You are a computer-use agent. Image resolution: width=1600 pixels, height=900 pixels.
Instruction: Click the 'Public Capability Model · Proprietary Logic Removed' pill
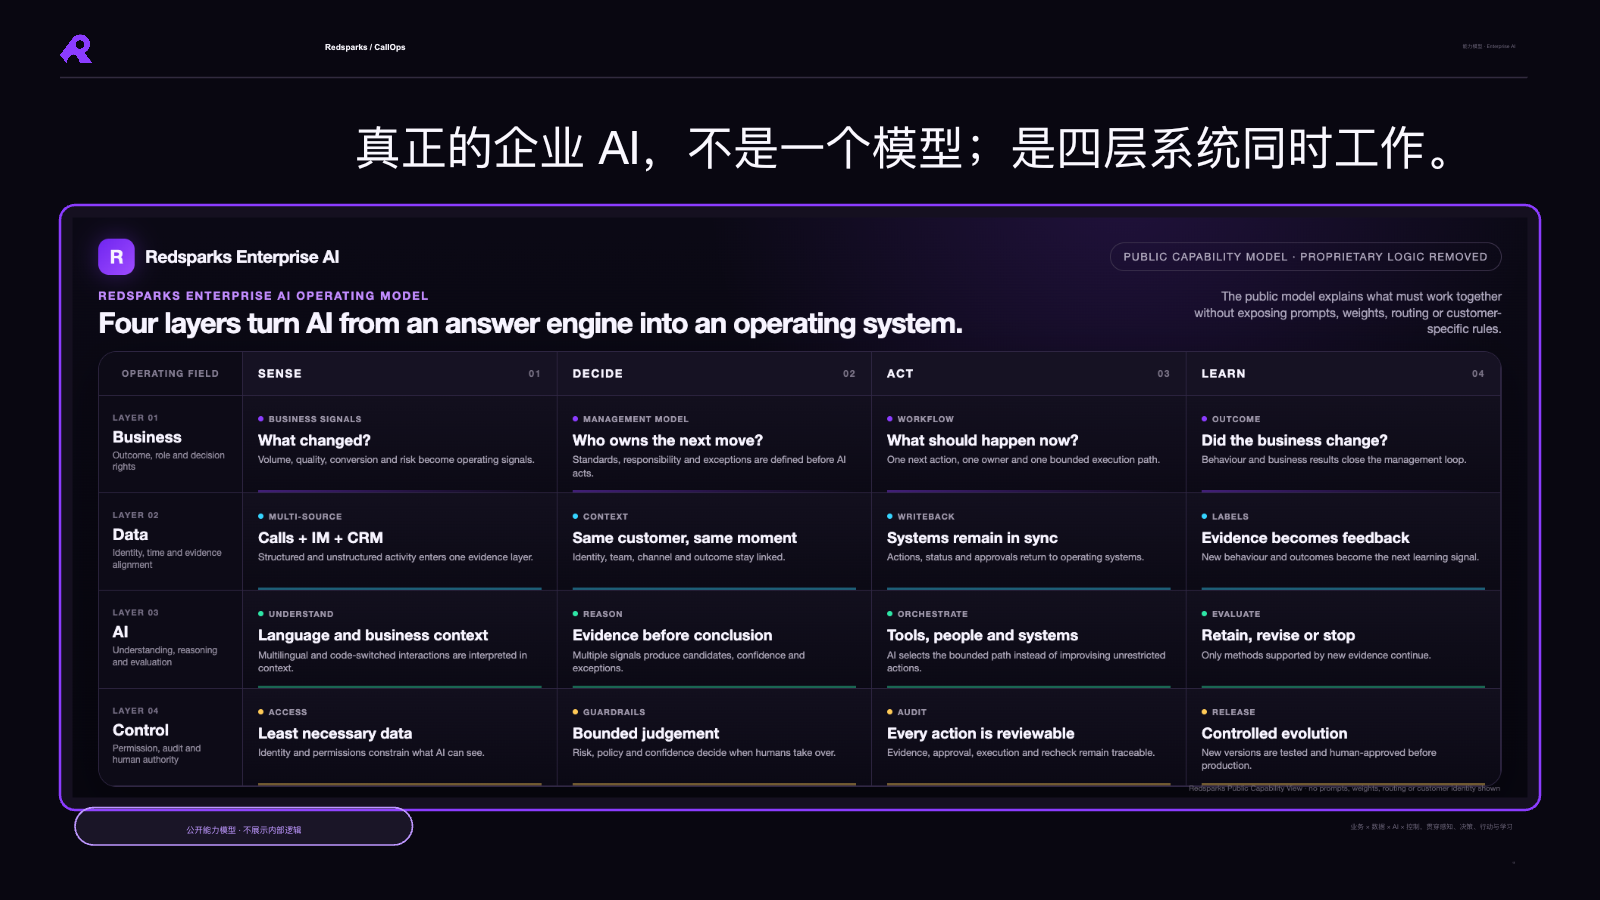click(x=1305, y=257)
